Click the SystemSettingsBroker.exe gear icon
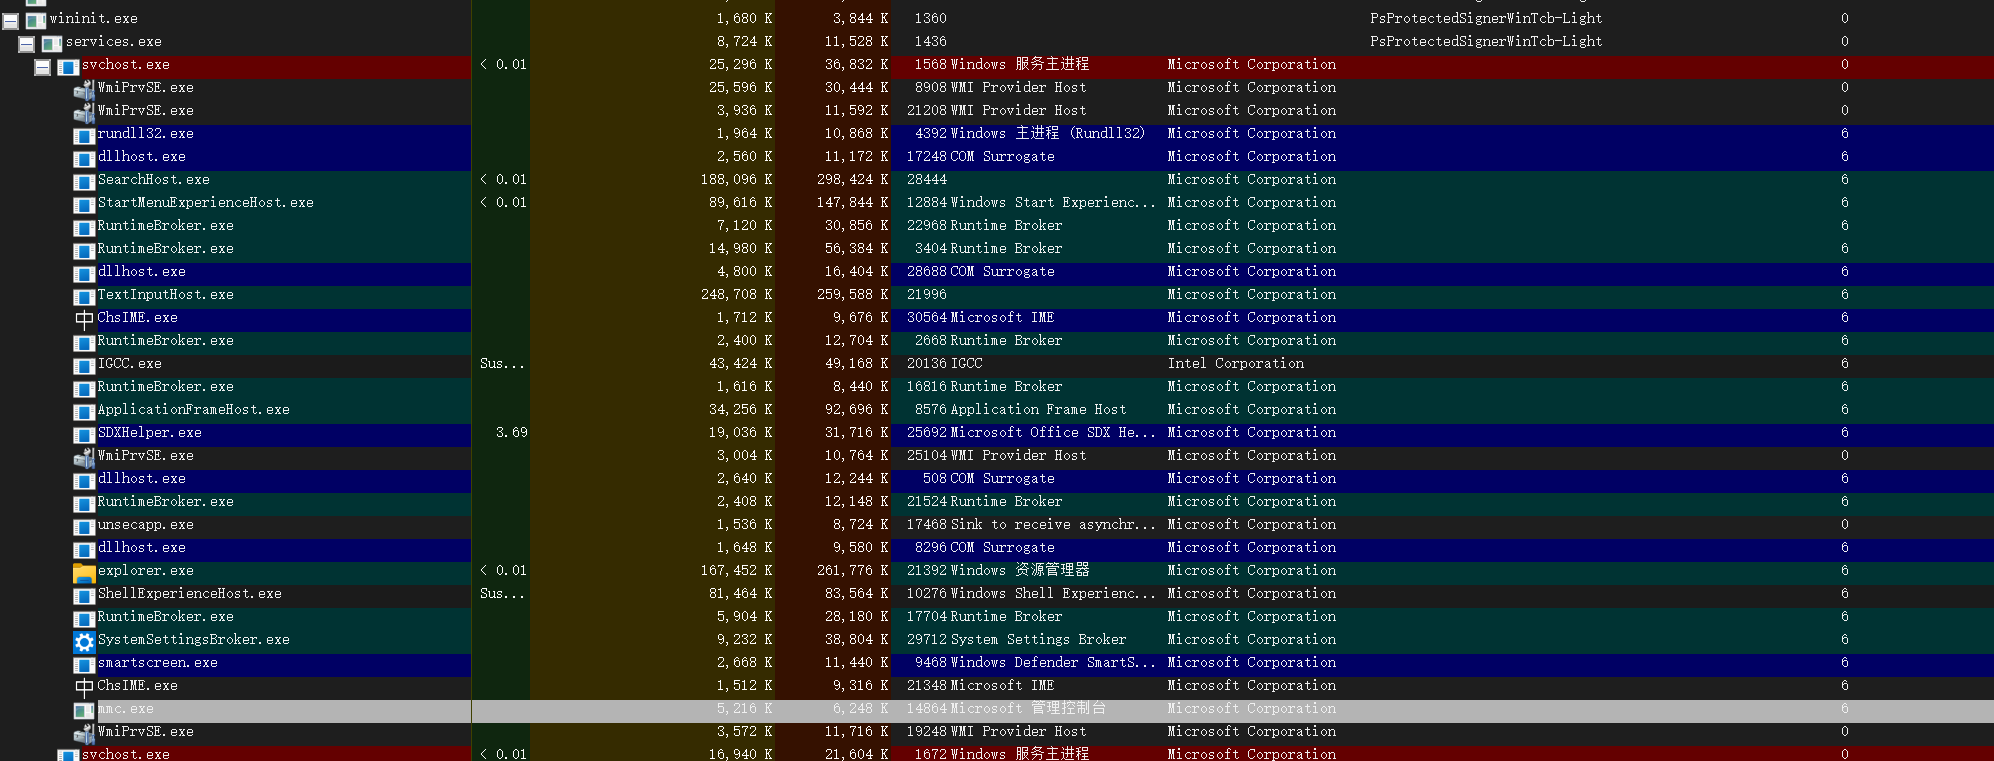 point(84,641)
